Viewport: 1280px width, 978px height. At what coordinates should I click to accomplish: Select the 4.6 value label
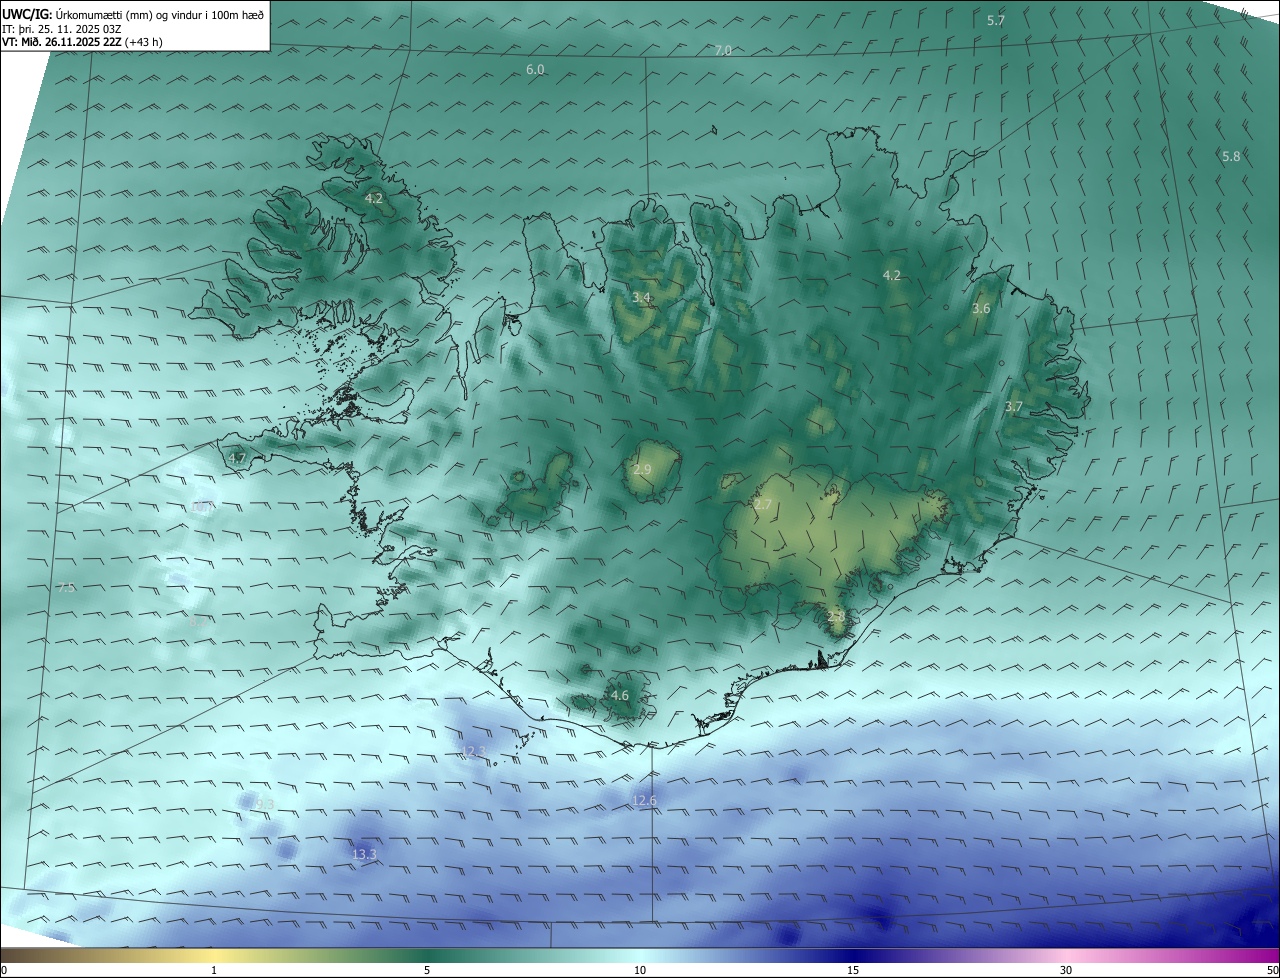620,695
